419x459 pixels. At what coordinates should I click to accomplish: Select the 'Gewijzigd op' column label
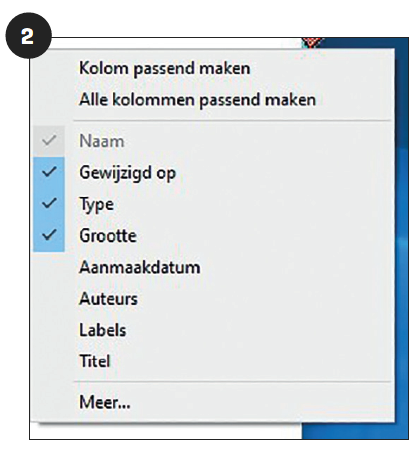(128, 173)
